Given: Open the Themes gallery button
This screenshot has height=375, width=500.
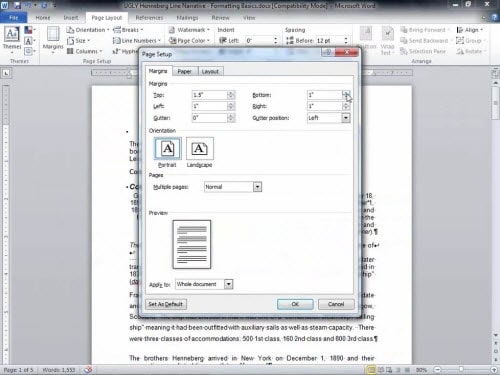Looking at the screenshot, I should (12, 40).
